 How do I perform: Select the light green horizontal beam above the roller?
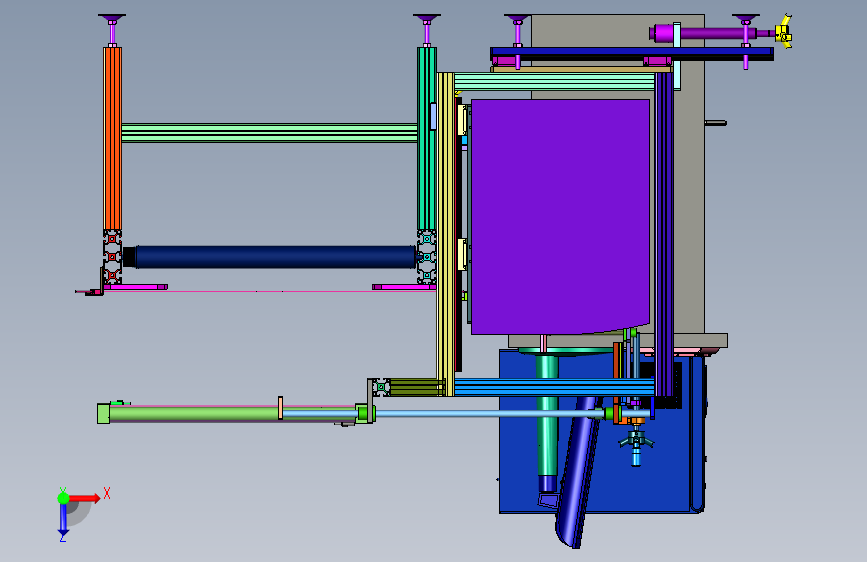(x=269, y=133)
